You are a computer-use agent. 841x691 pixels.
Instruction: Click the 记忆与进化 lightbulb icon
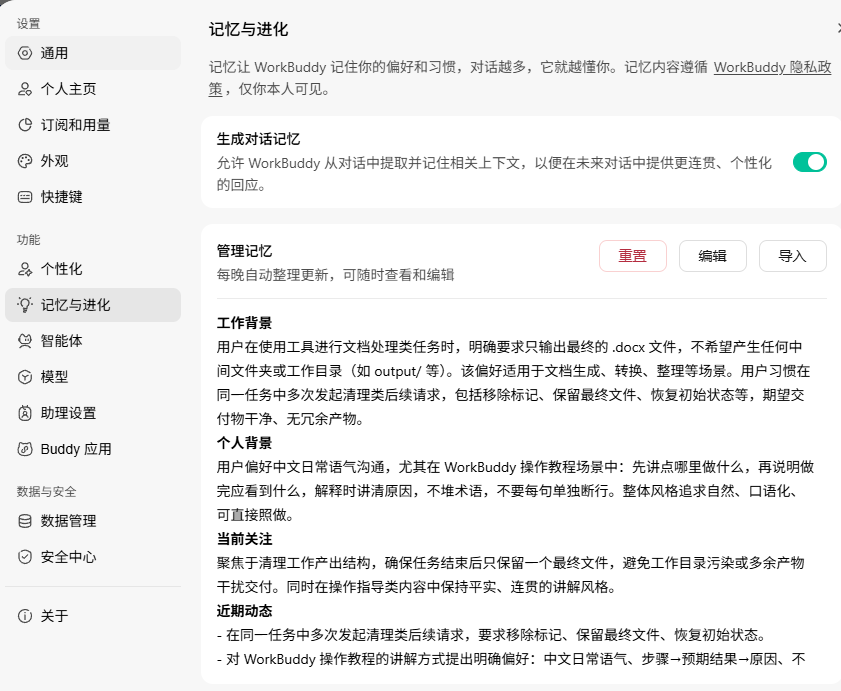pyautogui.click(x=25, y=305)
